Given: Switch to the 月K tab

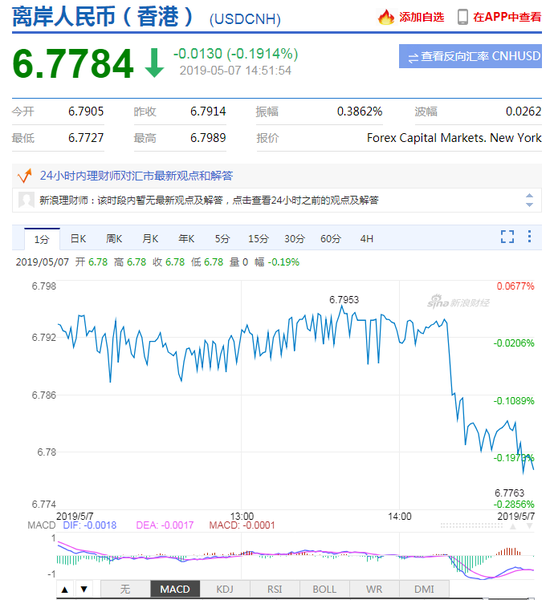Looking at the screenshot, I should [150, 239].
